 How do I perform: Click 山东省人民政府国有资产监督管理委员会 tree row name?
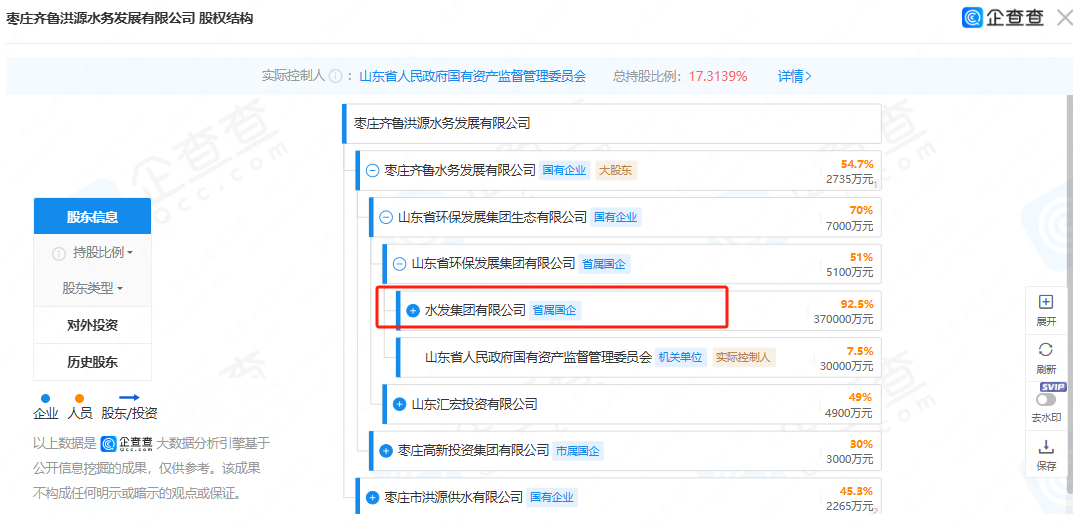click(538, 357)
